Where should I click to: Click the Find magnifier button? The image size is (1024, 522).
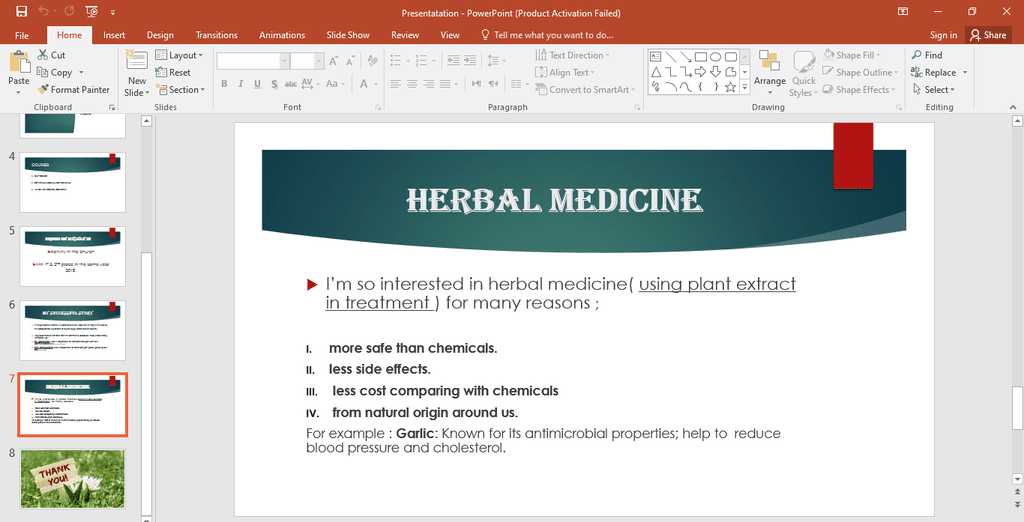click(x=926, y=55)
